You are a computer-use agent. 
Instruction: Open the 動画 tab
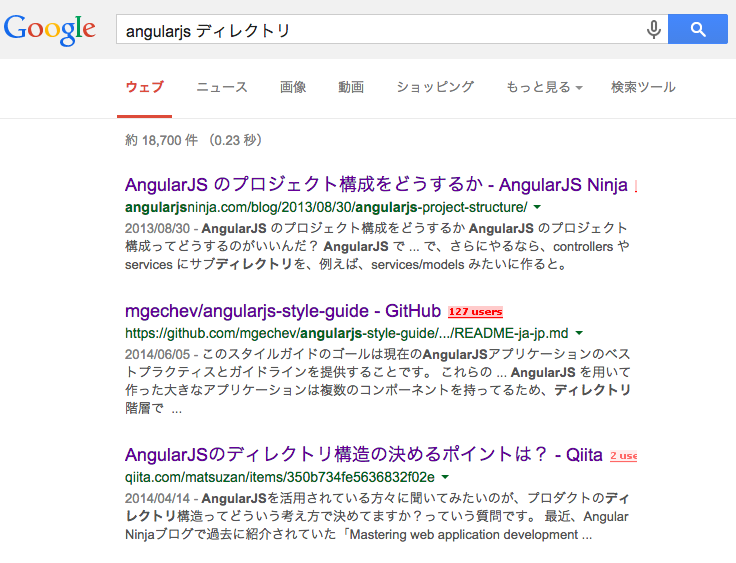351,87
